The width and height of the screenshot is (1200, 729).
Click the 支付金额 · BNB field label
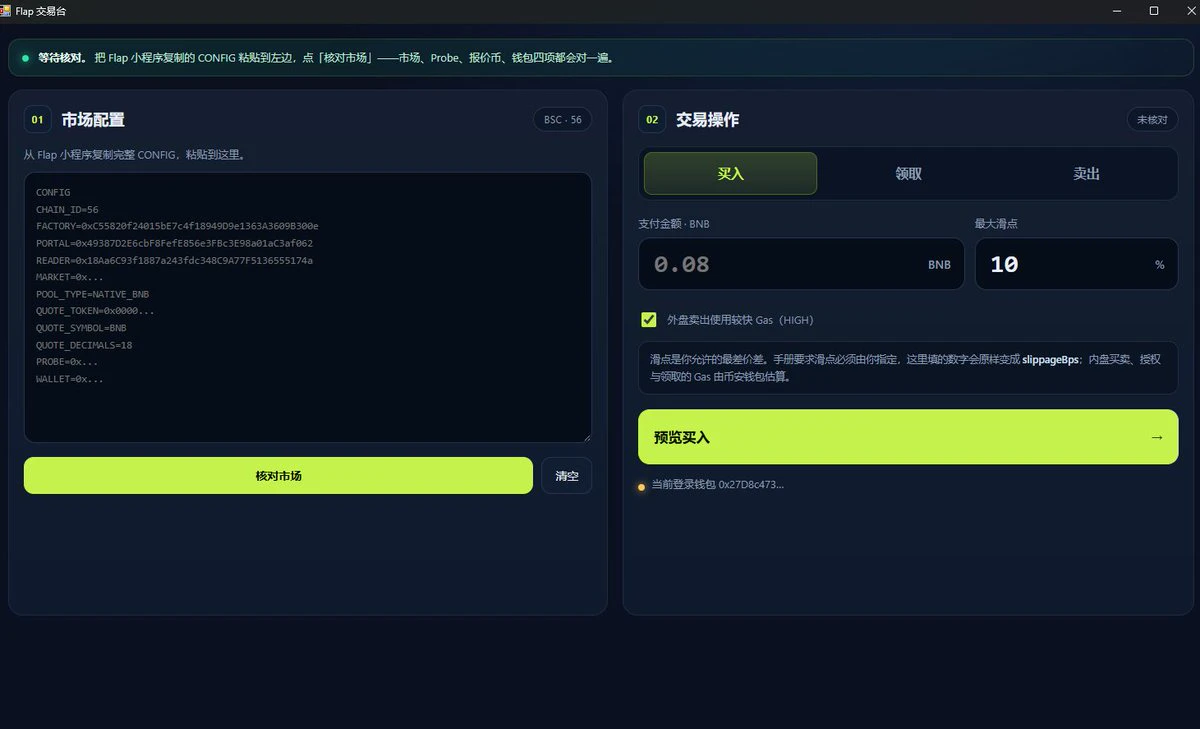(673, 224)
